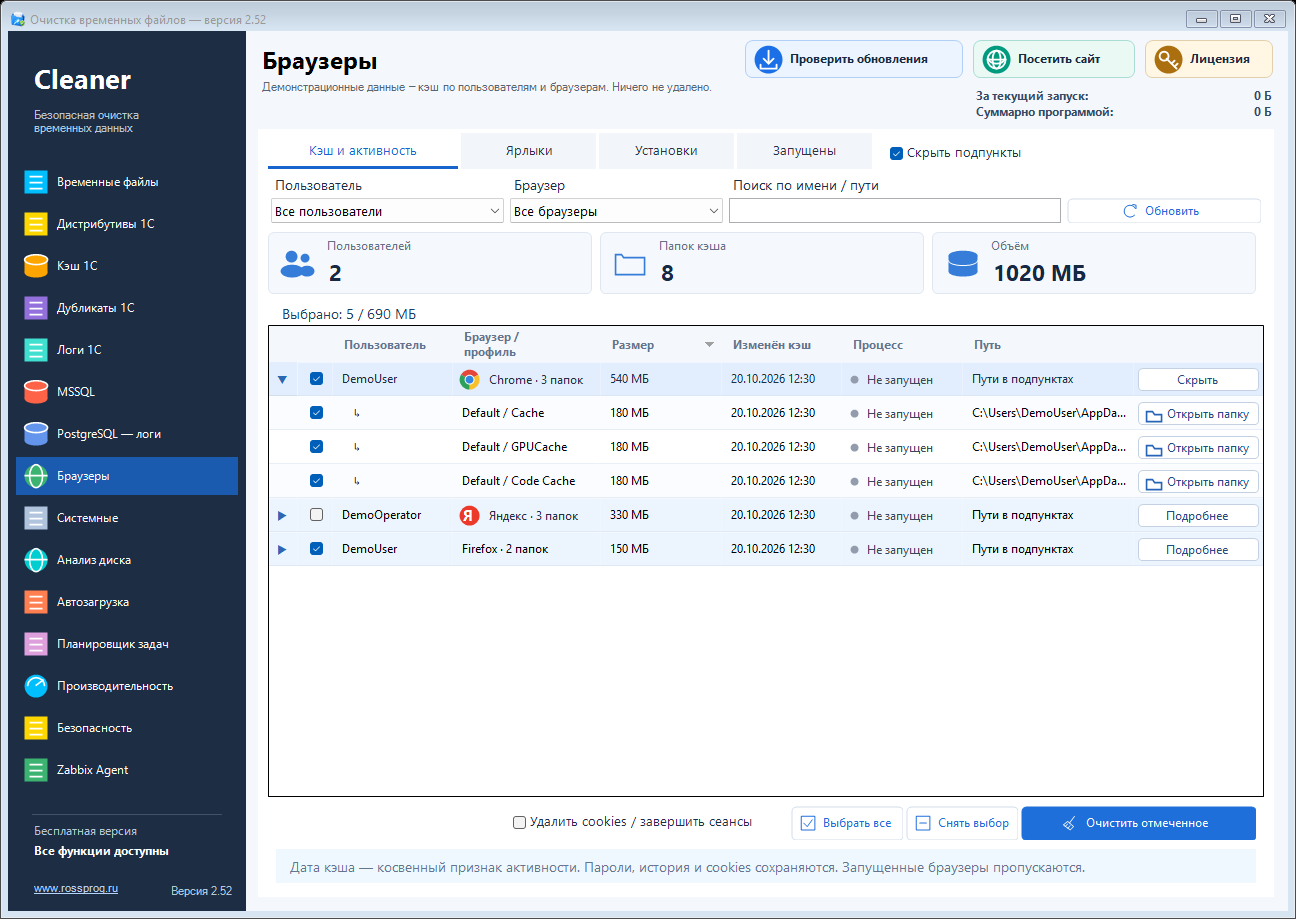Viewport: 1296px width, 919px height.
Task: Open the Zabbix Agent icon
Action: point(36,770)
